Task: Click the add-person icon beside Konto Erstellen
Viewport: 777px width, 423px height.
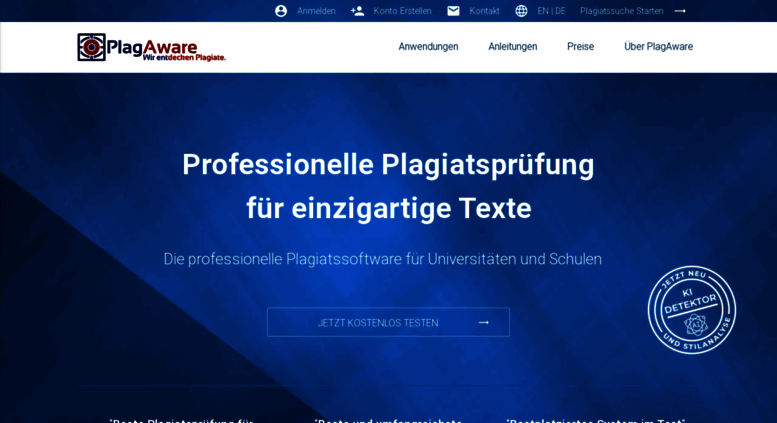Action: pos(357,11)
